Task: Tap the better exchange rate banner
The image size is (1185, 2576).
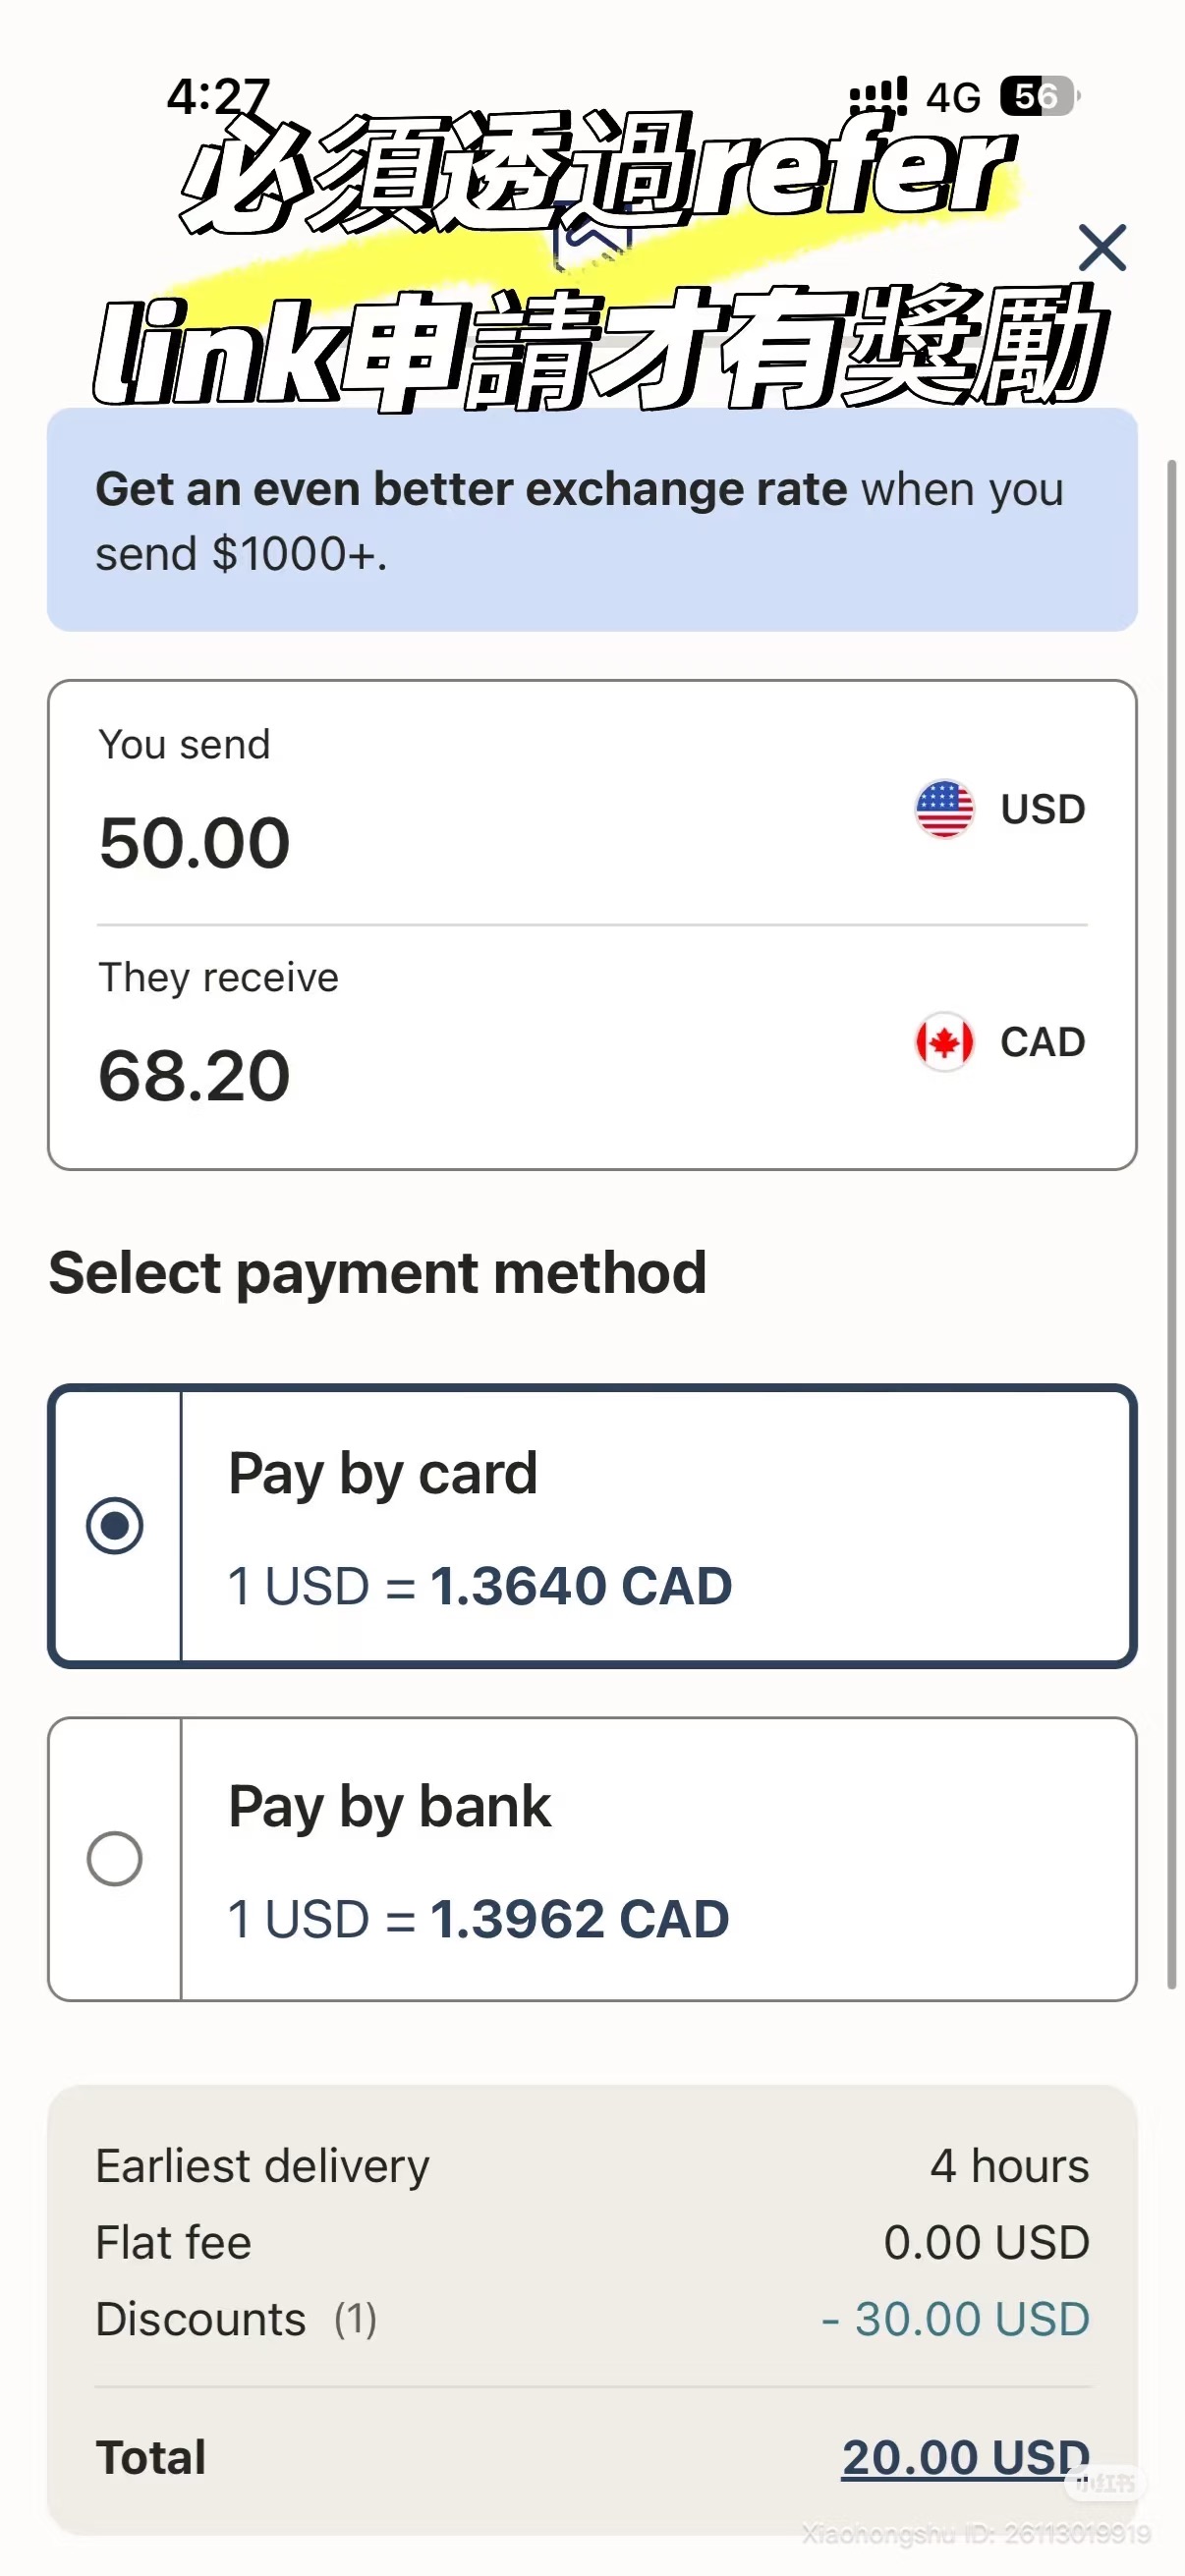Action: (x=592, y=520)
